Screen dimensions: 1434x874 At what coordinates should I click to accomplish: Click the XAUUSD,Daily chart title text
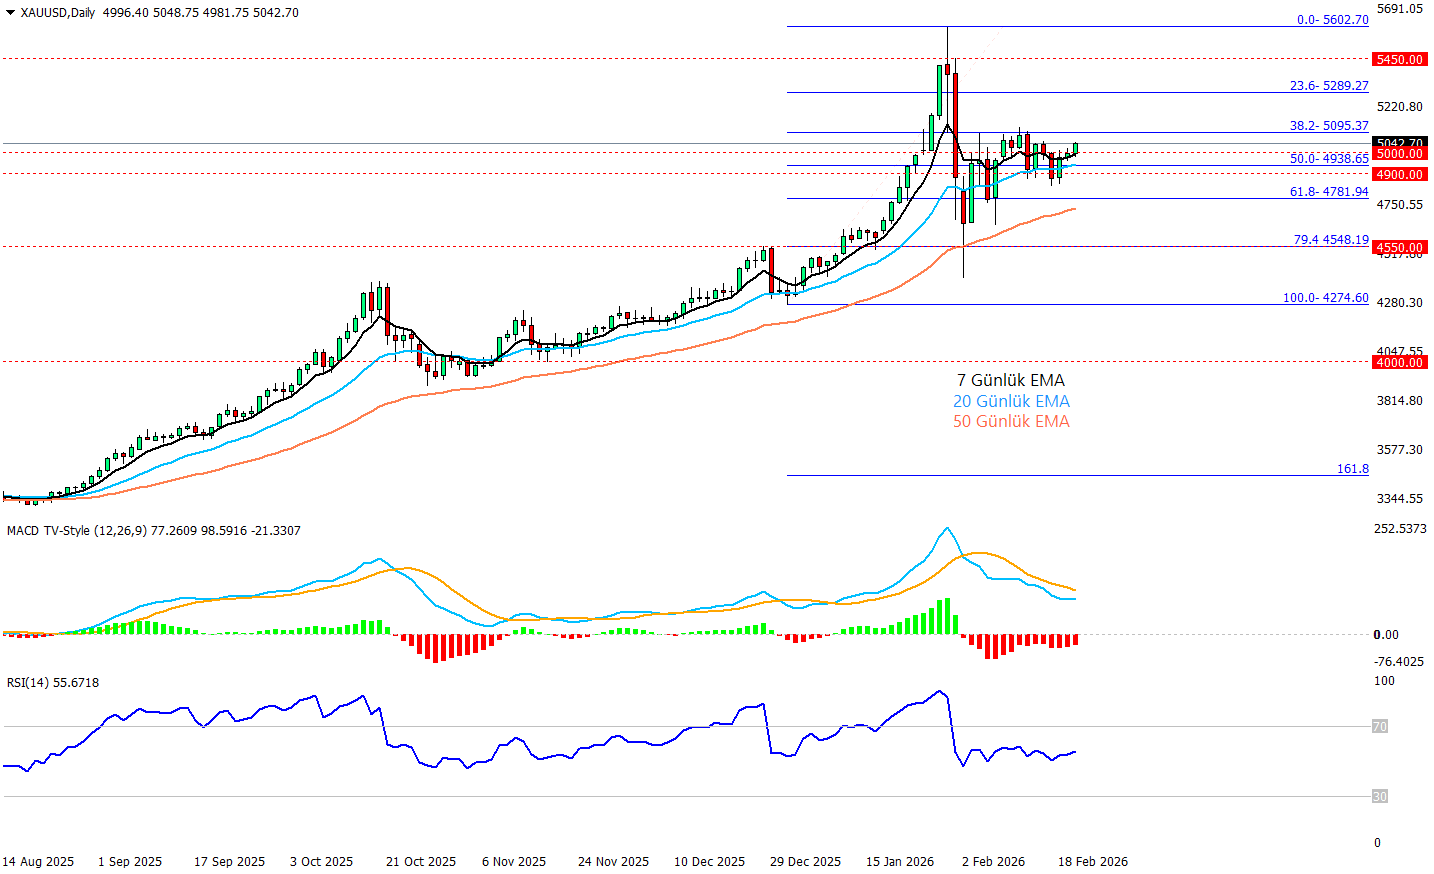pos(59,13)
